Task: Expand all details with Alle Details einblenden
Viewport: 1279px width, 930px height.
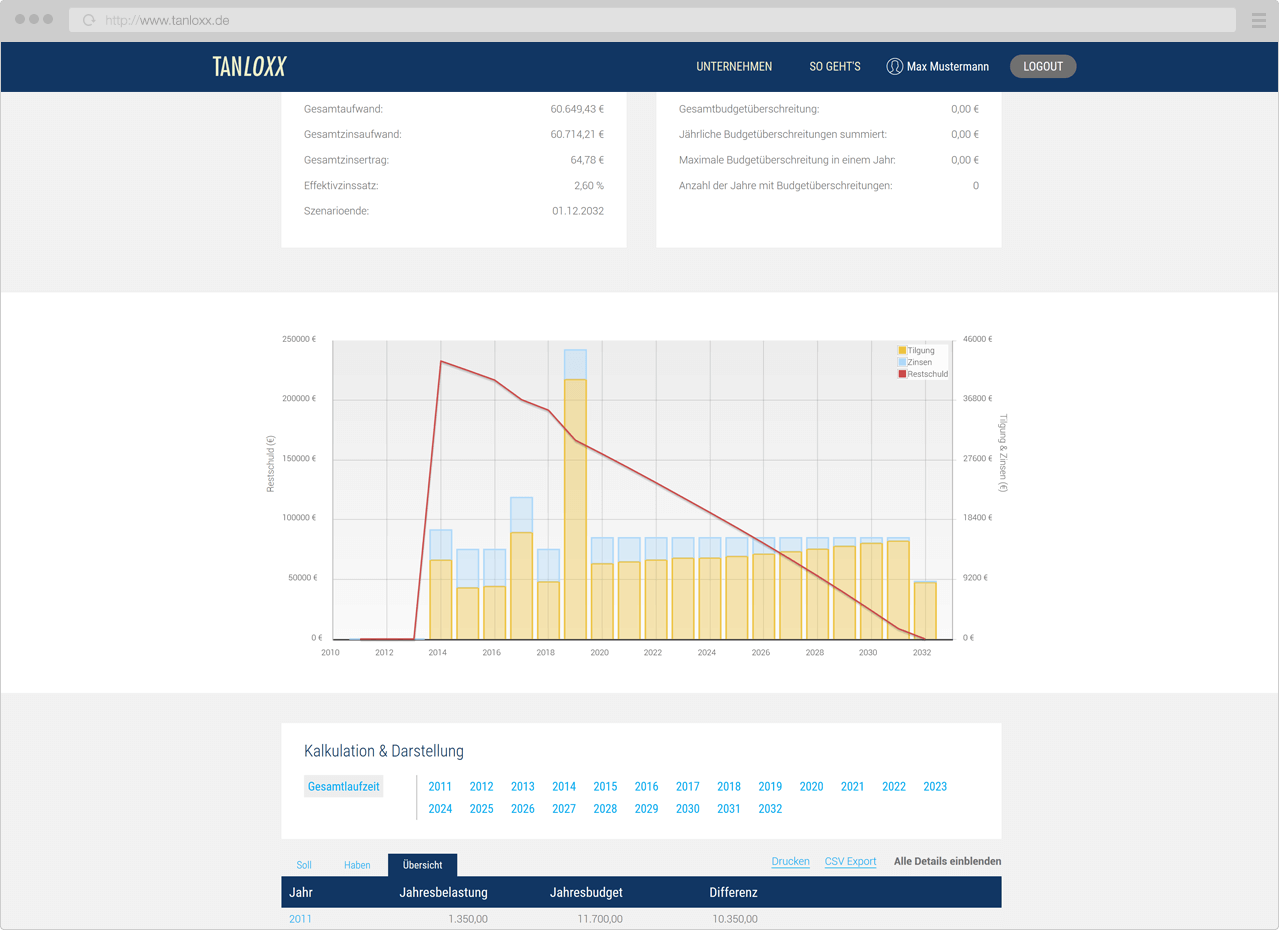Action: pos(947,861)
